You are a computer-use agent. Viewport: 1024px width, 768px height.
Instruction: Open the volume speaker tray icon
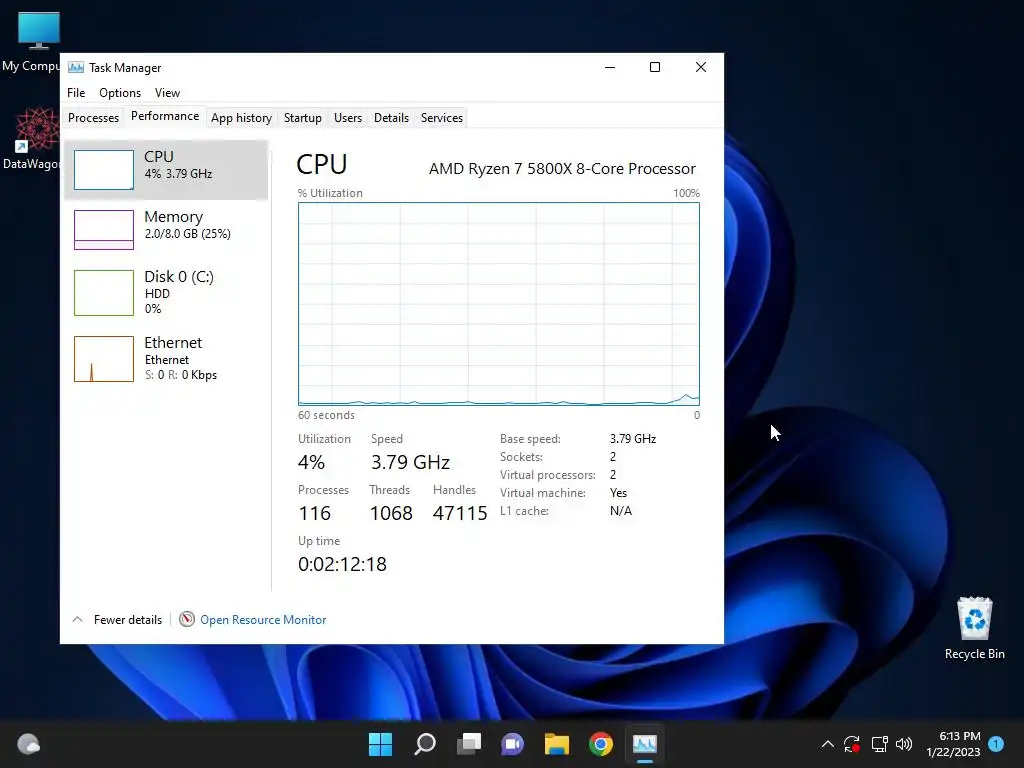click(x=904, y=744)
